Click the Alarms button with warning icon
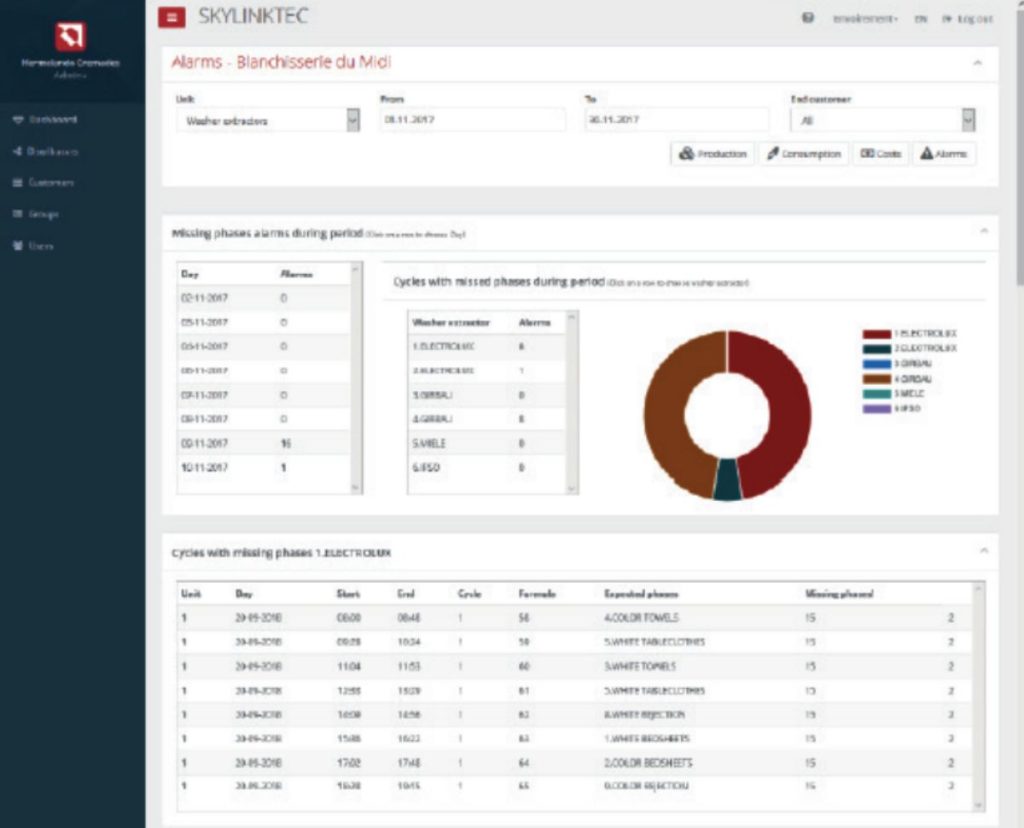Viewport: 1024px width, 828px height. (943, 154)
